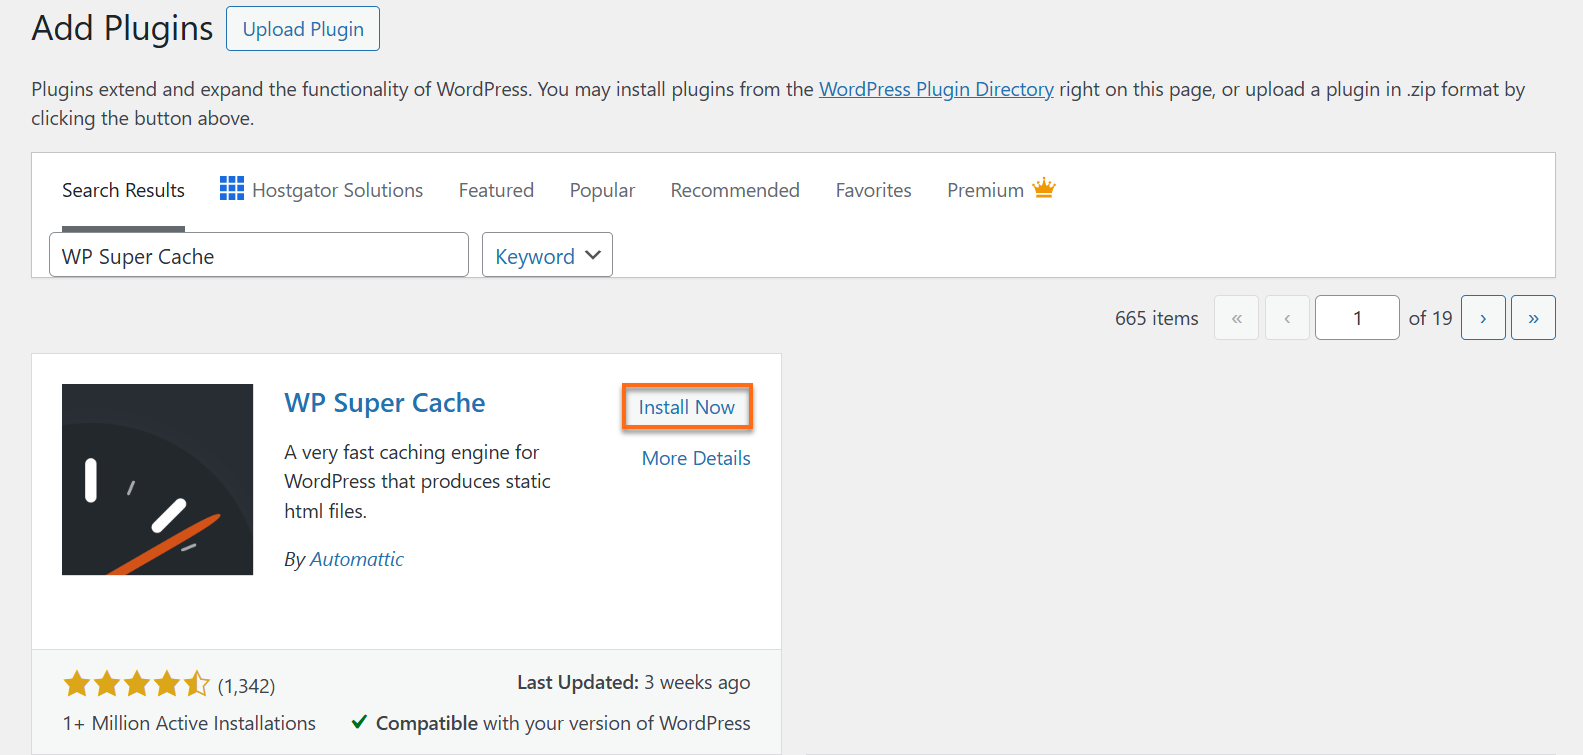
Task: Click the '665 items' count text
Action: pos(1157,318)
